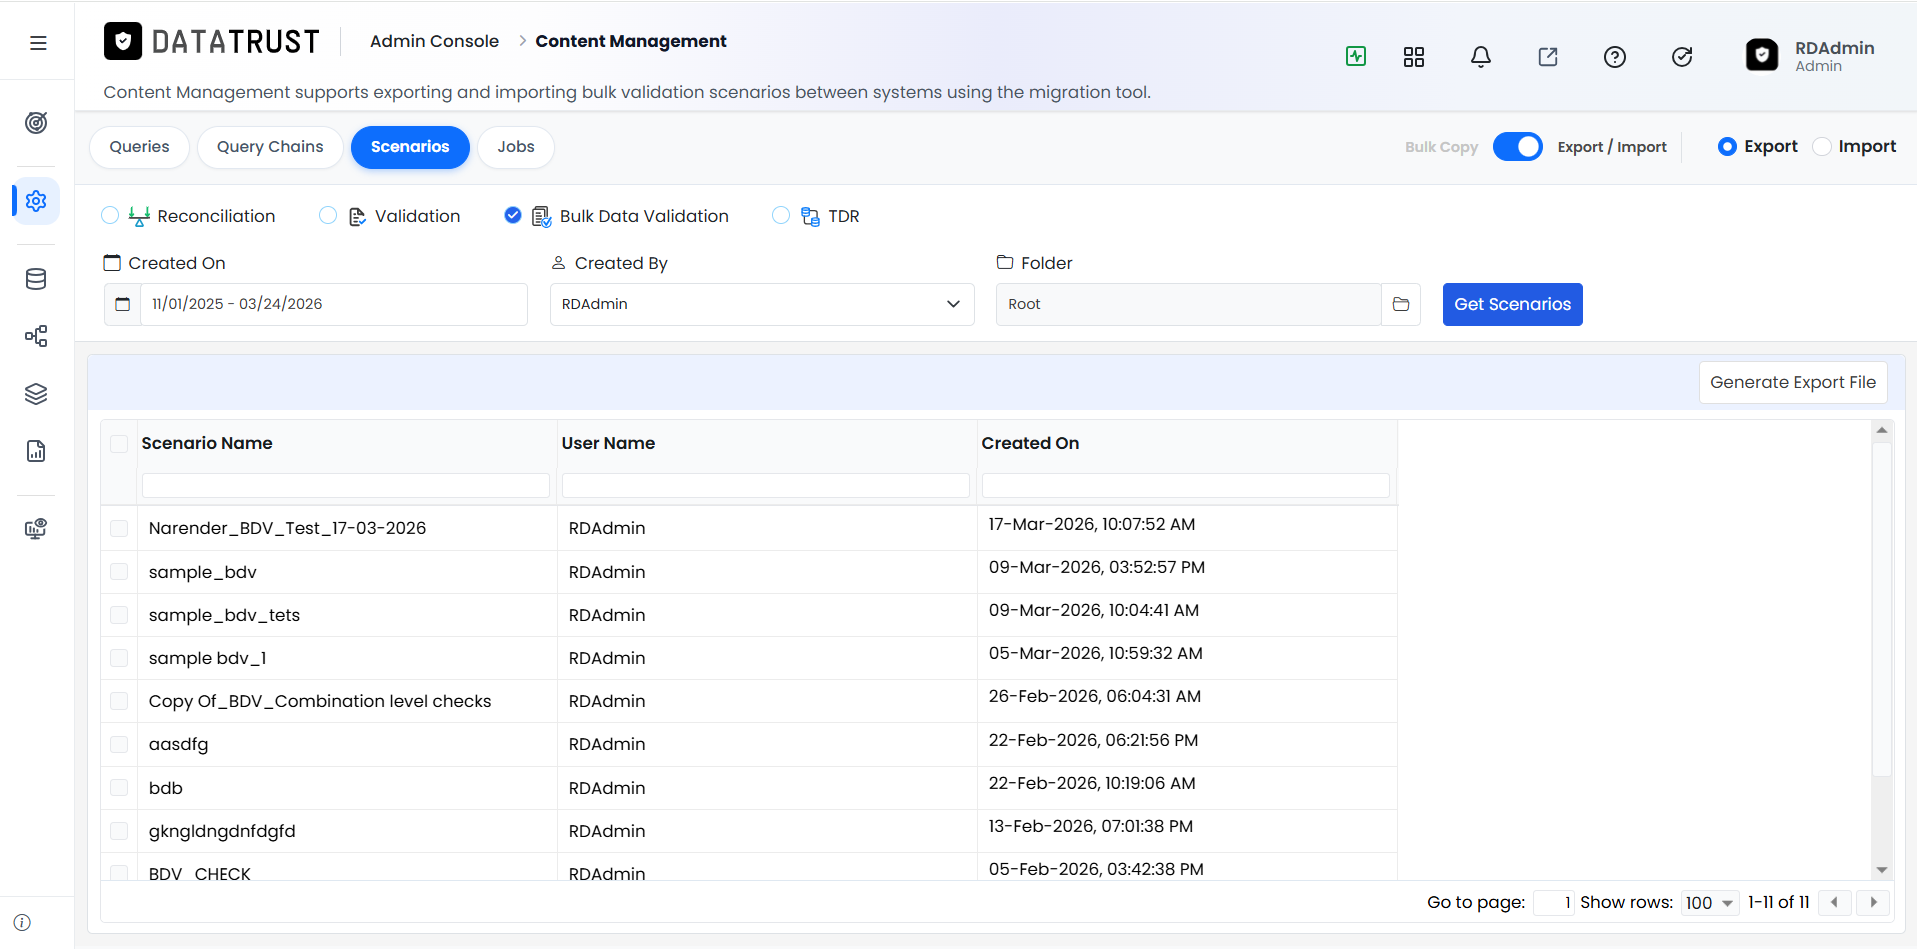
Task: Open the monitor settings sidebar icon
Action: tap(36, 529)
